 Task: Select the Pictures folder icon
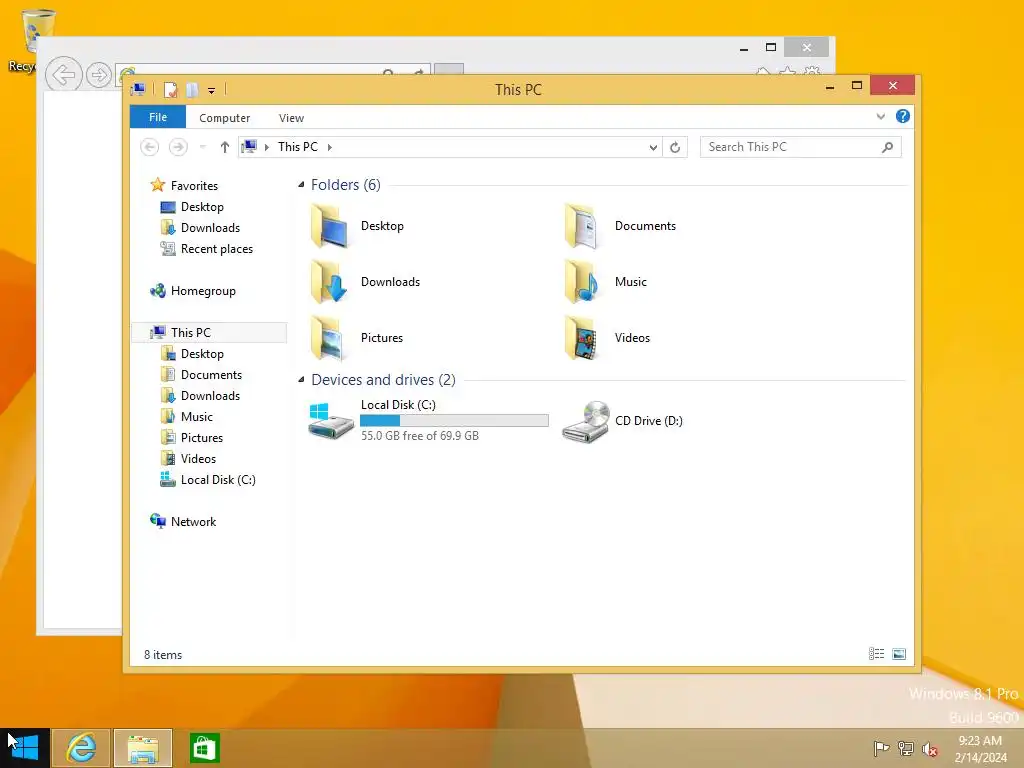click(329, 338)
